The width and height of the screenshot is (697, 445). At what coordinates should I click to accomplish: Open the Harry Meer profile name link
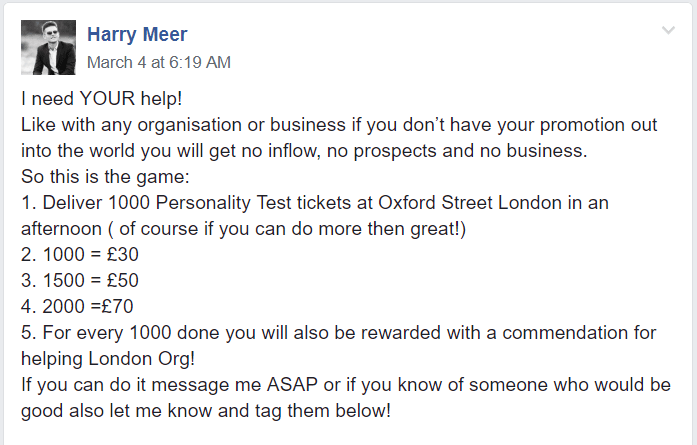[x=137, y=34]
